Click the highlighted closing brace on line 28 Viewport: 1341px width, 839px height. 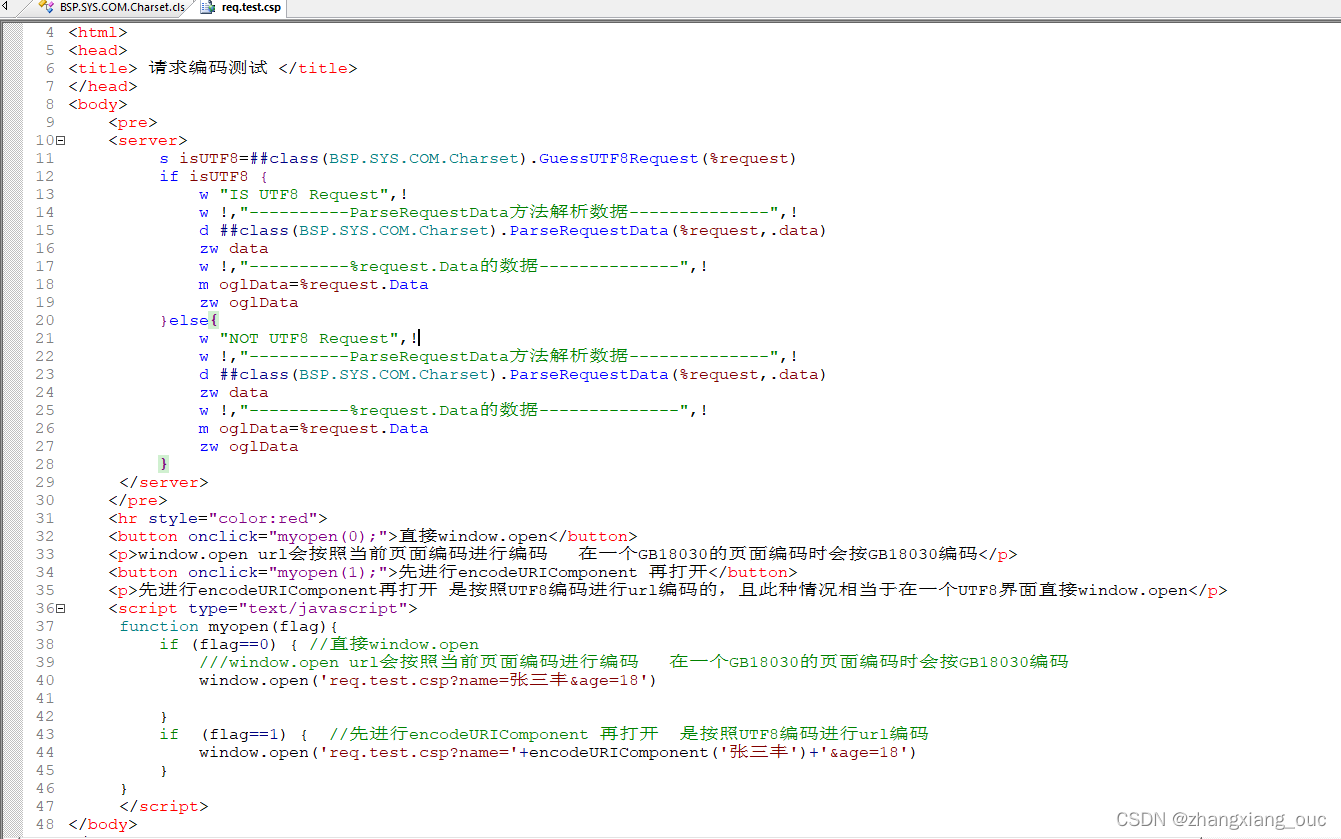(164, 464)
